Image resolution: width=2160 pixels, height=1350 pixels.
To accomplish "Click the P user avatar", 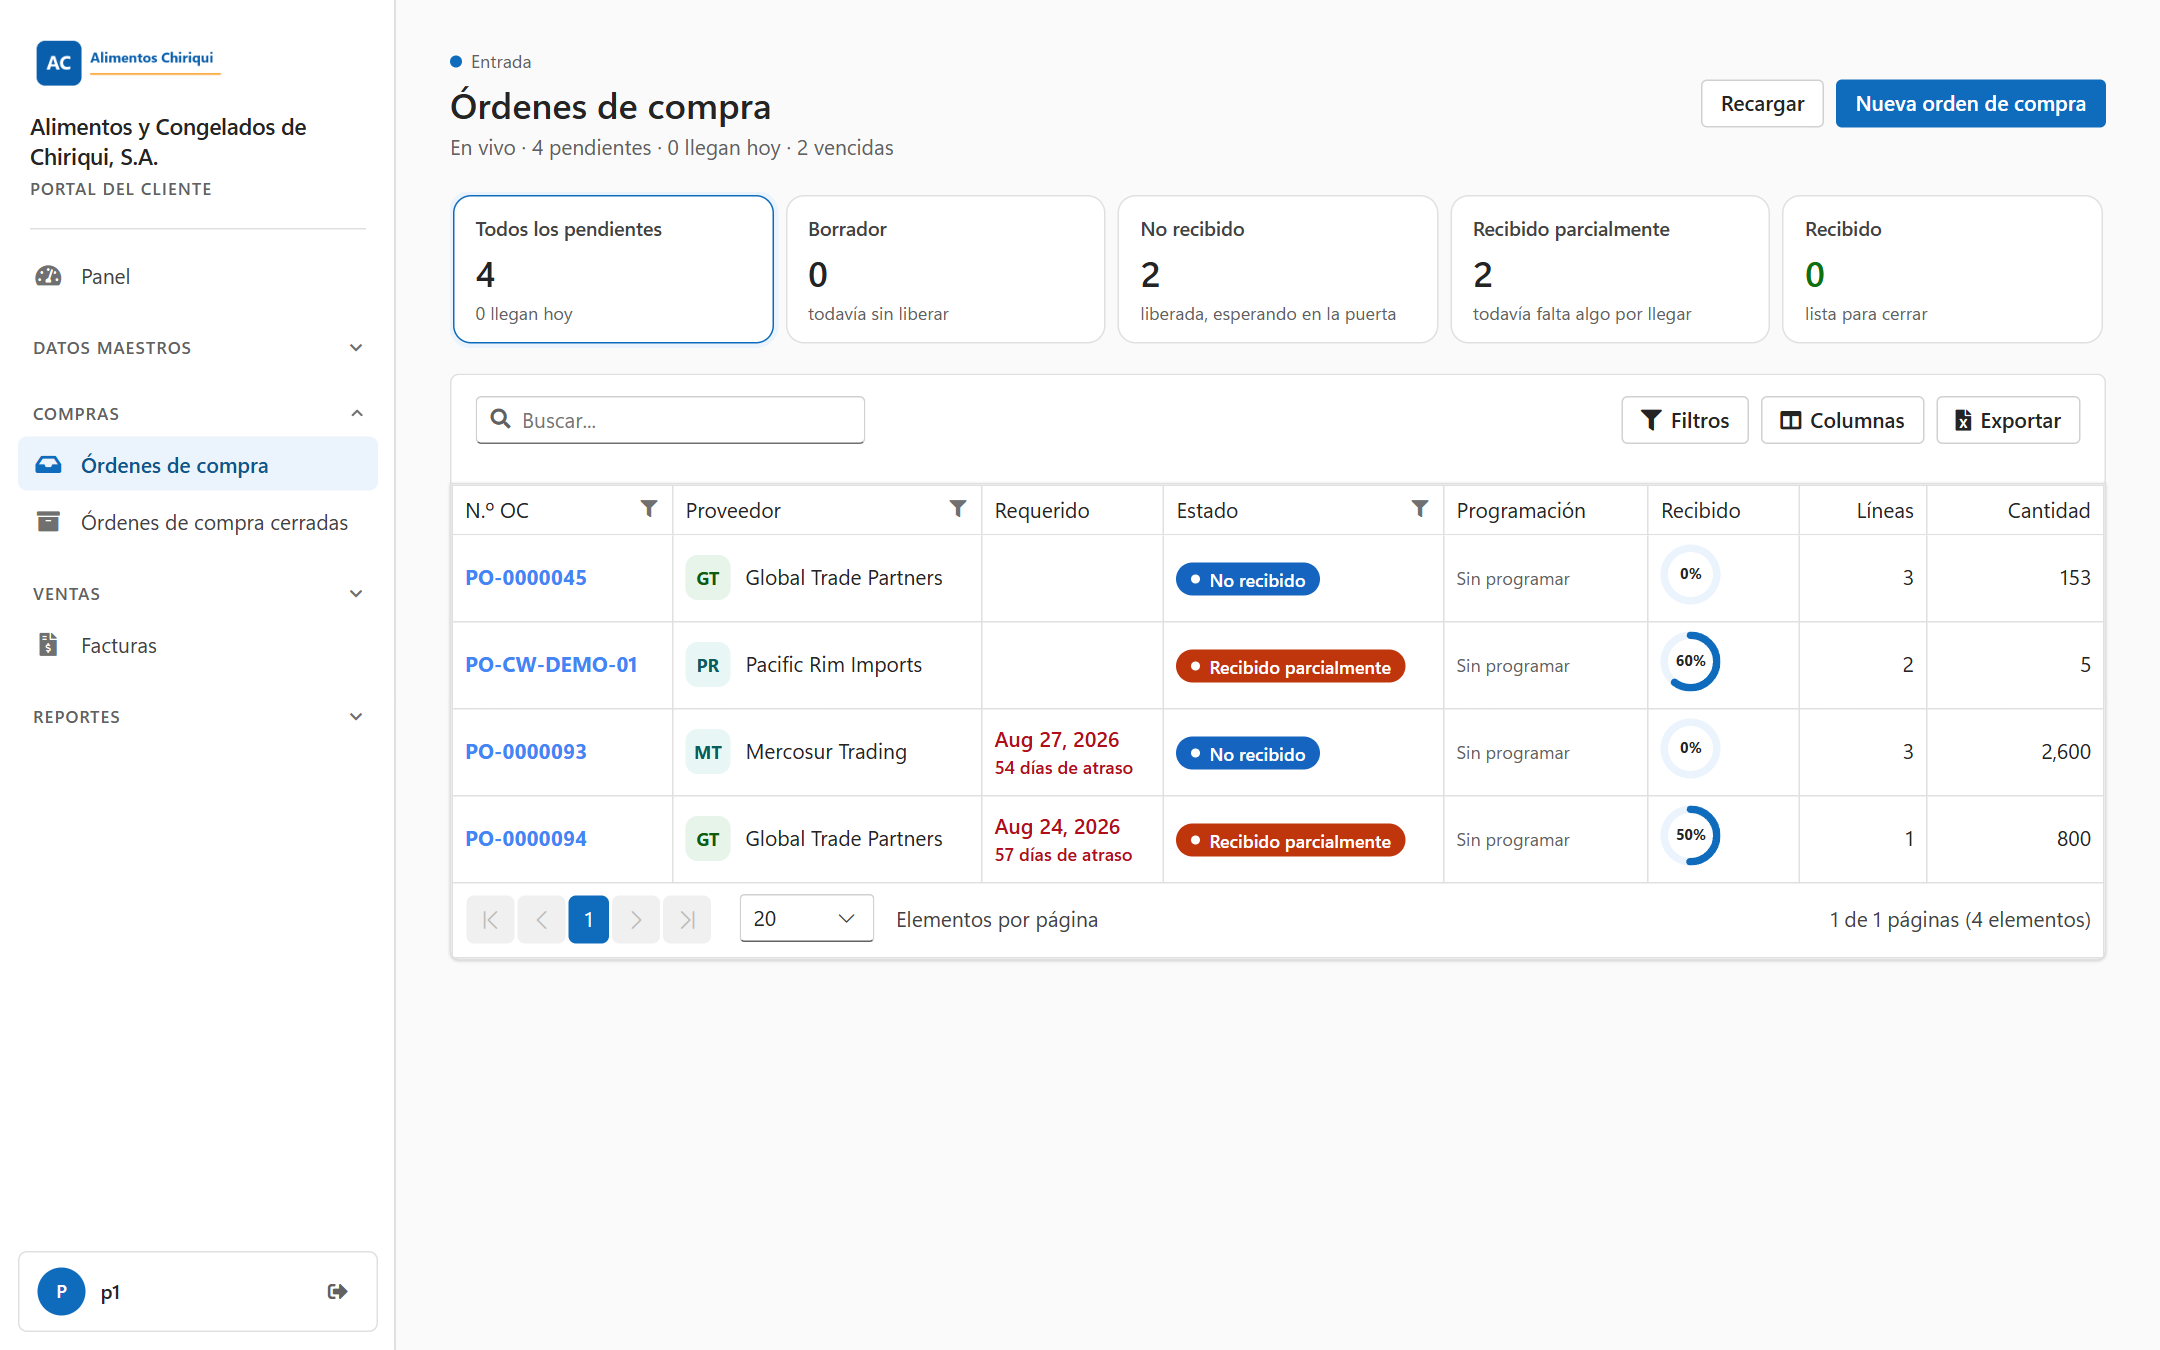I will point(61,1291).
